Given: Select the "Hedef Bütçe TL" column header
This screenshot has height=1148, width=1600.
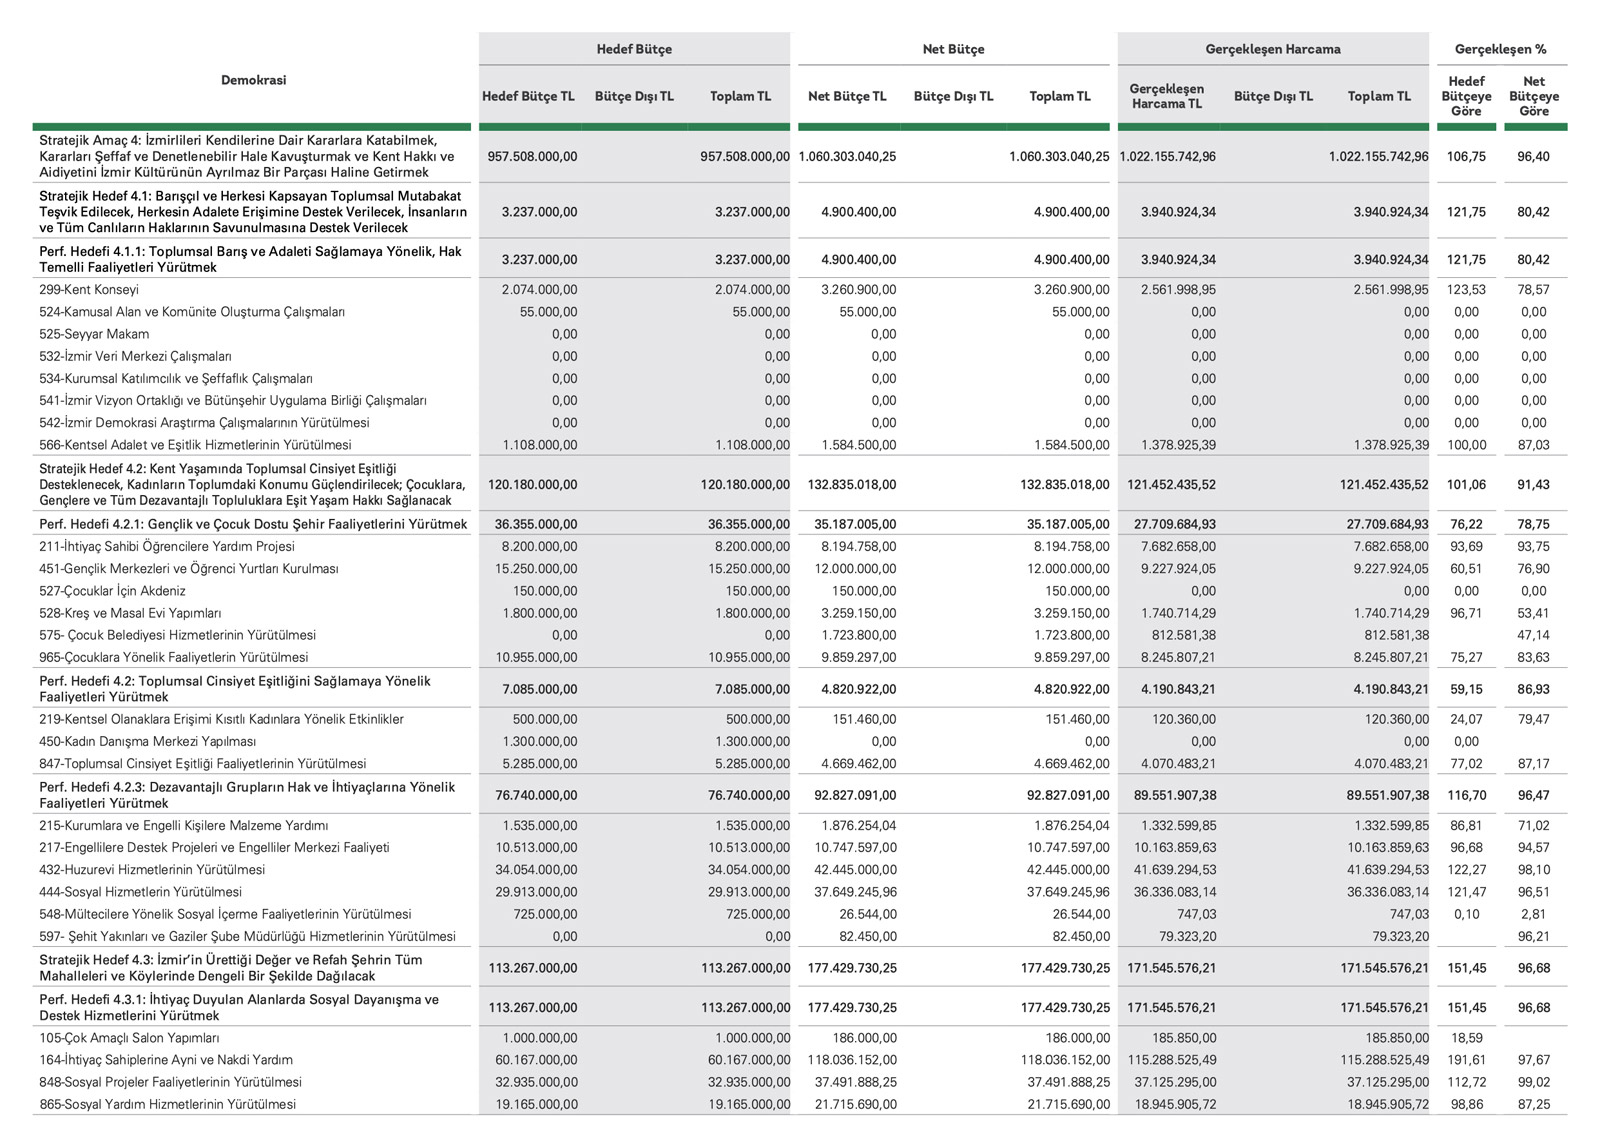Looking at the screenshot, I should 528,97.
